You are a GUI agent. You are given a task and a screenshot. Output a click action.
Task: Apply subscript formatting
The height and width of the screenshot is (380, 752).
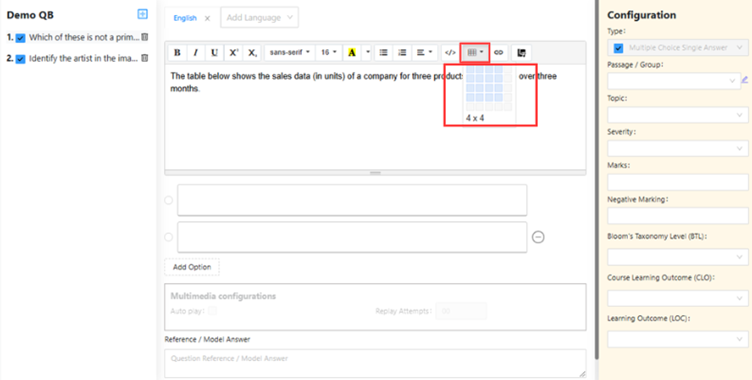(x=252, y=53)
